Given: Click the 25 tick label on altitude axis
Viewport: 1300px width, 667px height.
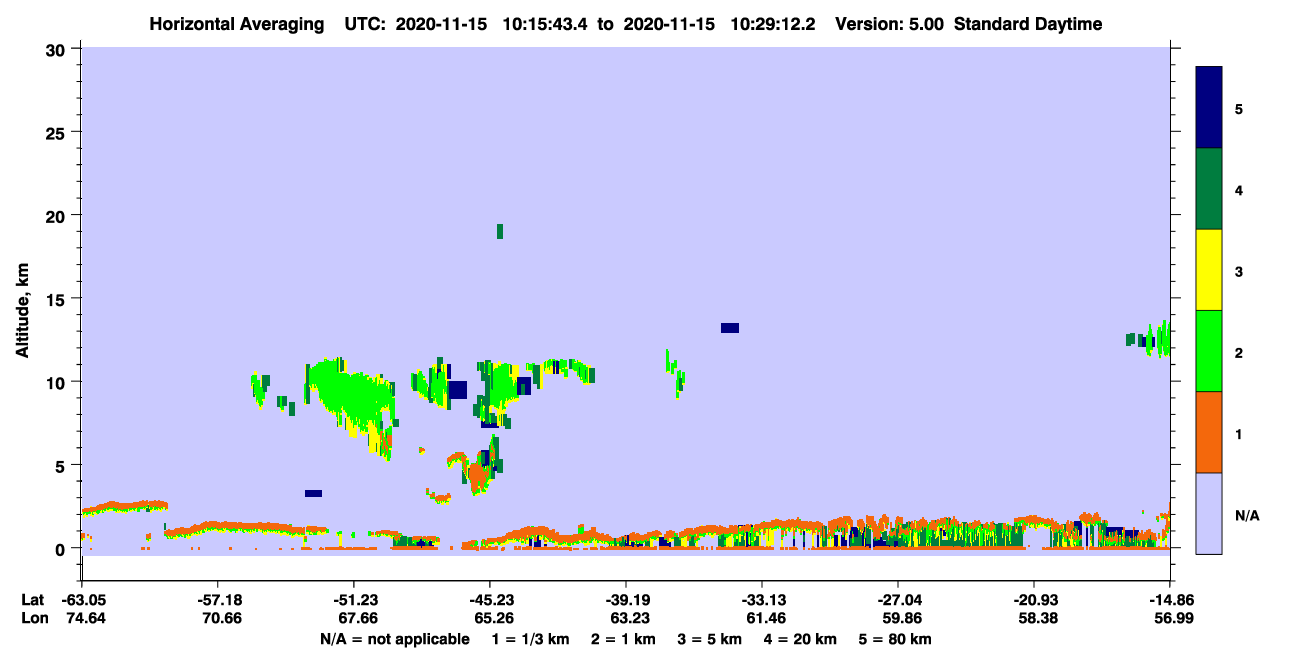Looking at the screenshot, I should click(x=56, y=132).
